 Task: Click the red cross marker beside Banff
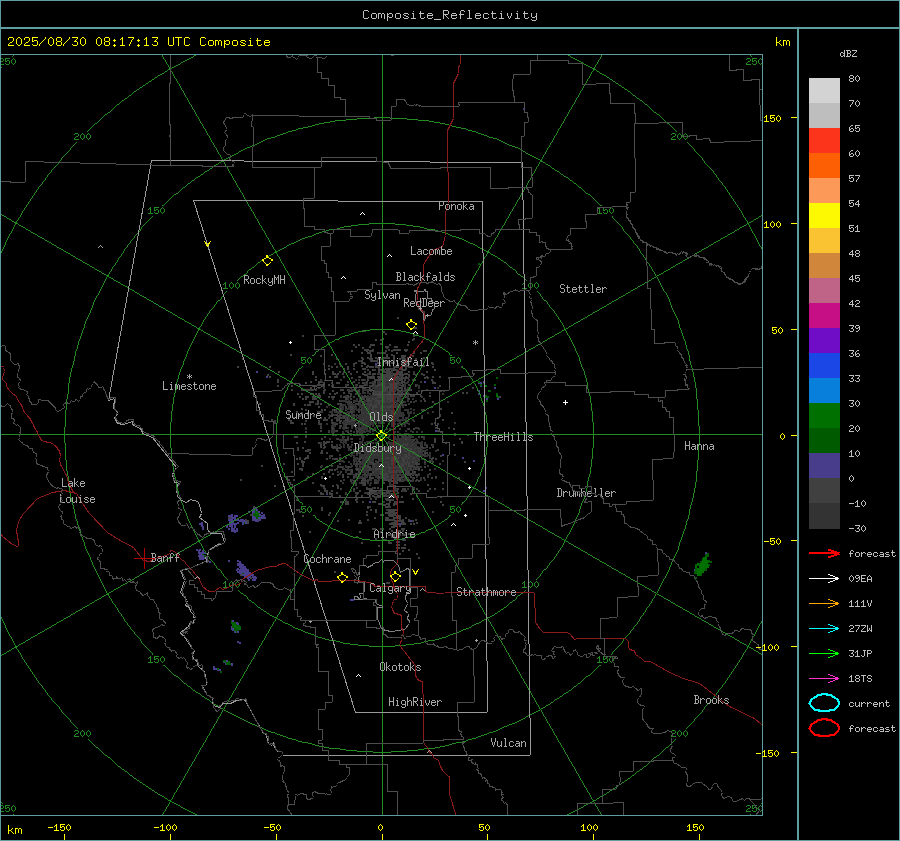pyautogui.click(x=143, y=558)
